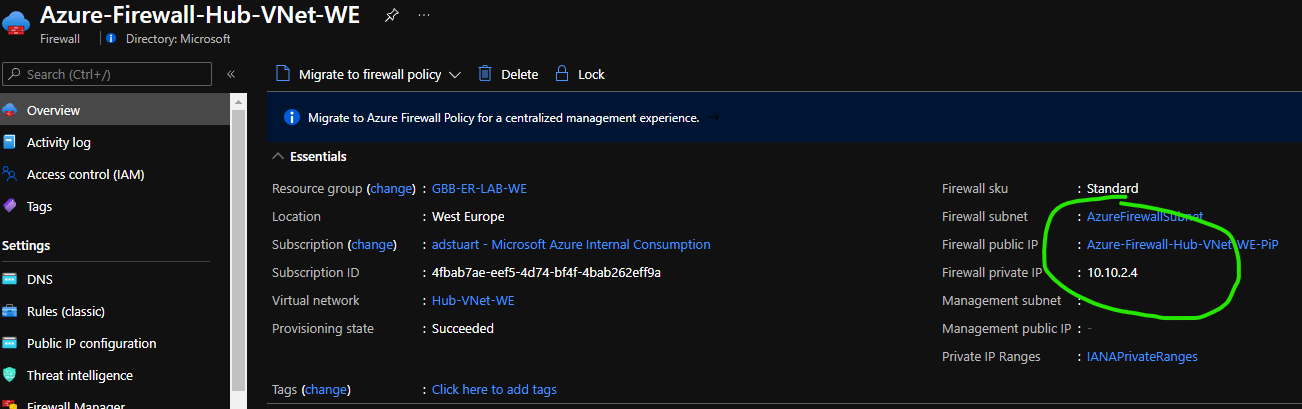
Task: Click the Public IP configuration icon
Action: click(x=10, y=343)
